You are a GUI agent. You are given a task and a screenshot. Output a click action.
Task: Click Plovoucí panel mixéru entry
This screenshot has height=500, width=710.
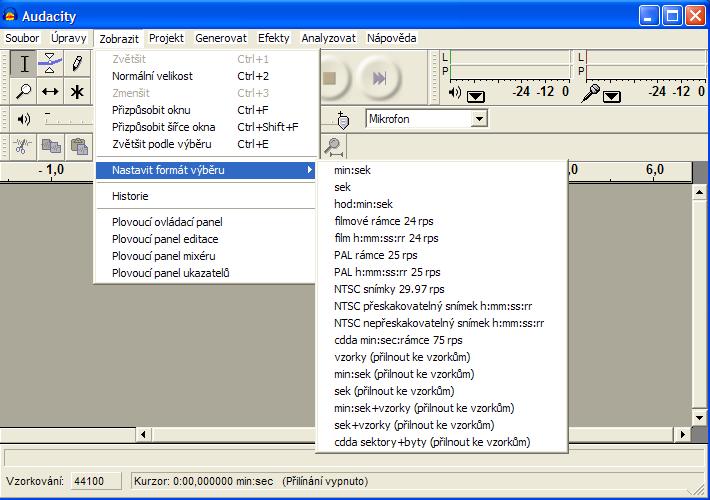167,256
